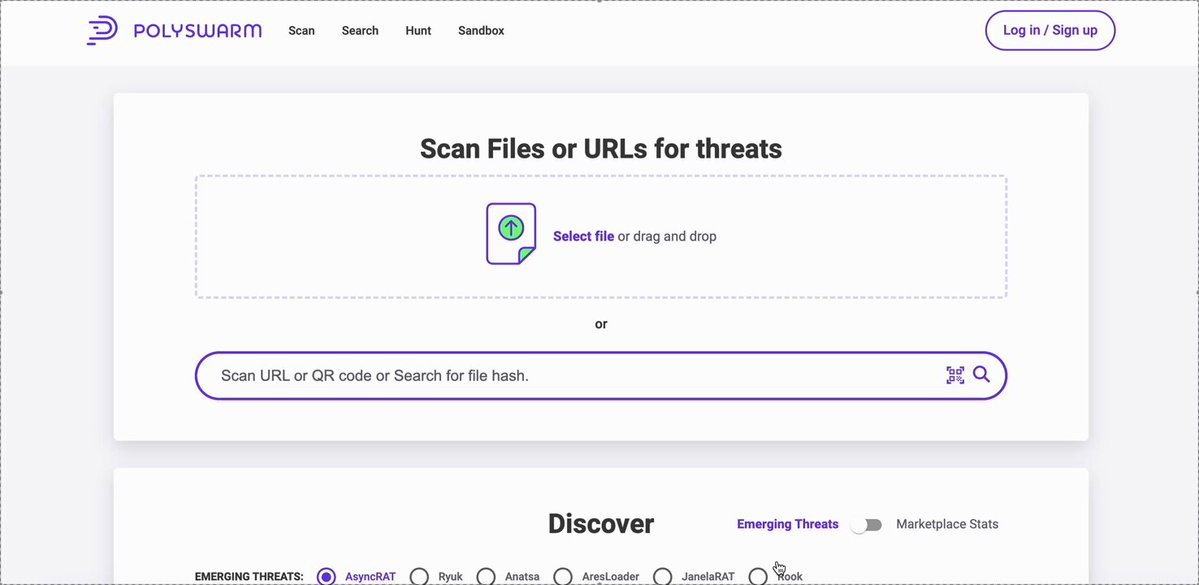This screenshot has width=1199, height=585.
Task: Open the QR code scanner icon
Action: [955, 375]
